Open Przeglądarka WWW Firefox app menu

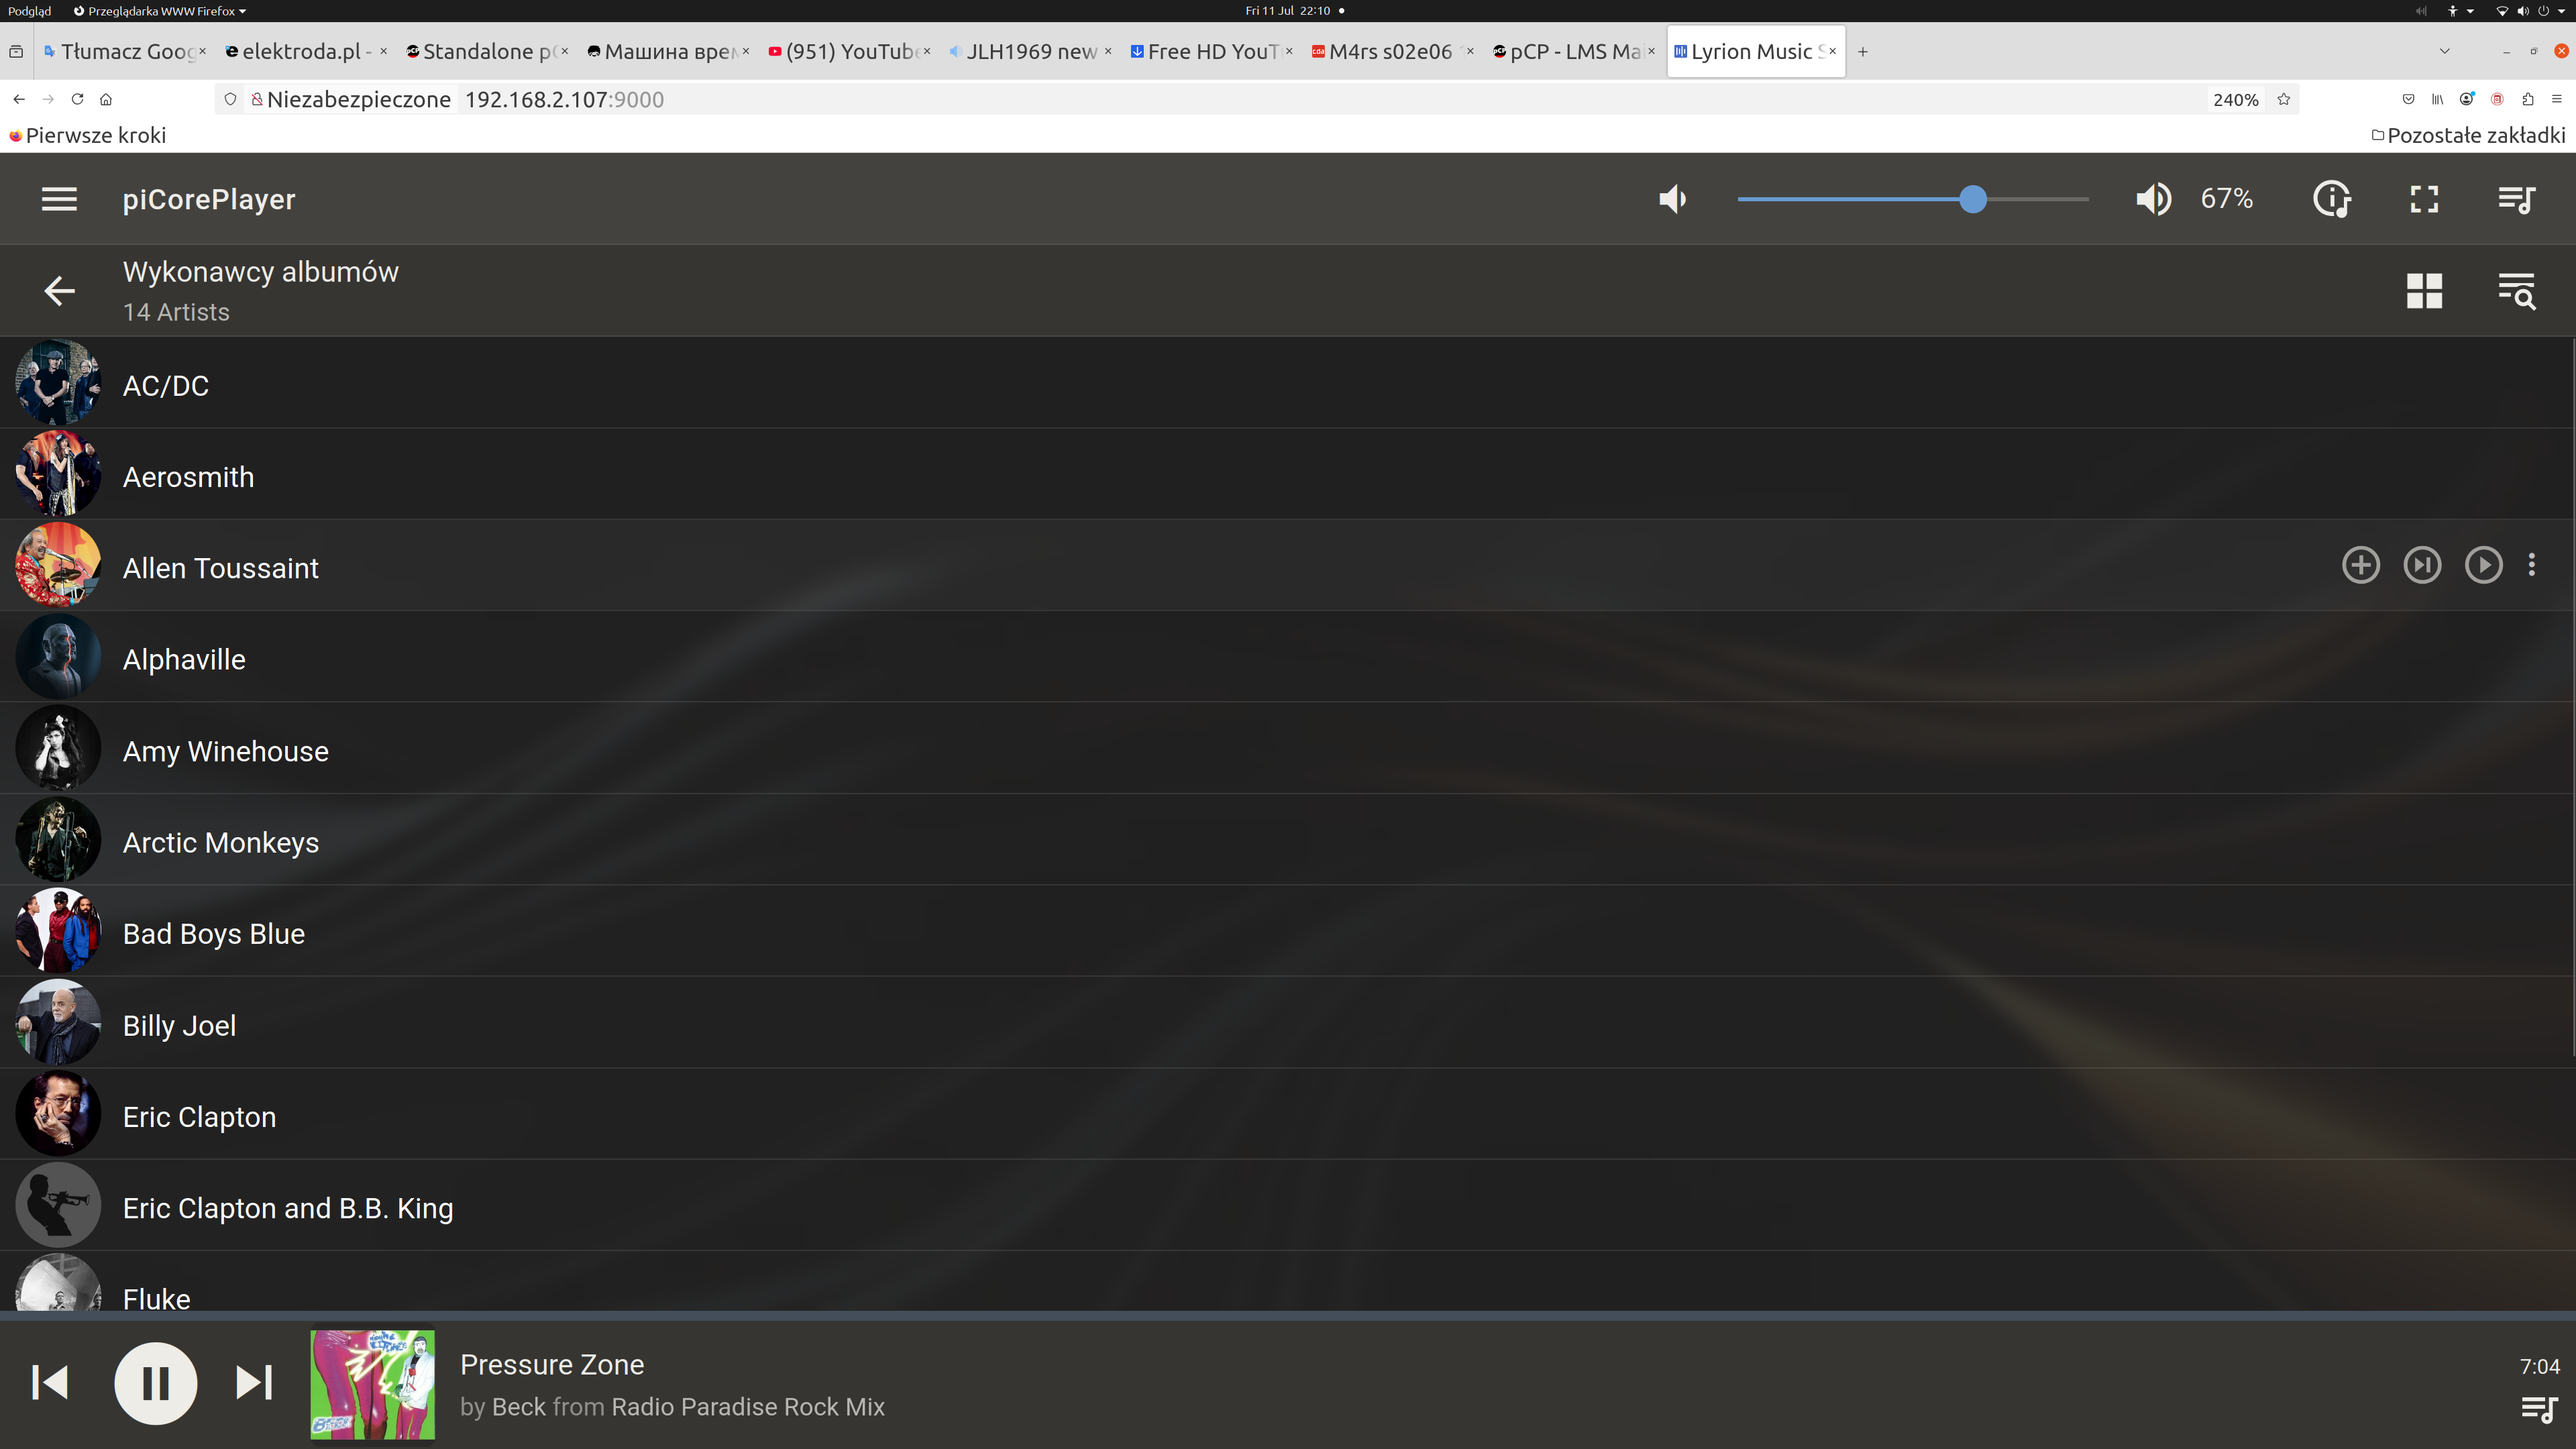(x=160, y=11)
